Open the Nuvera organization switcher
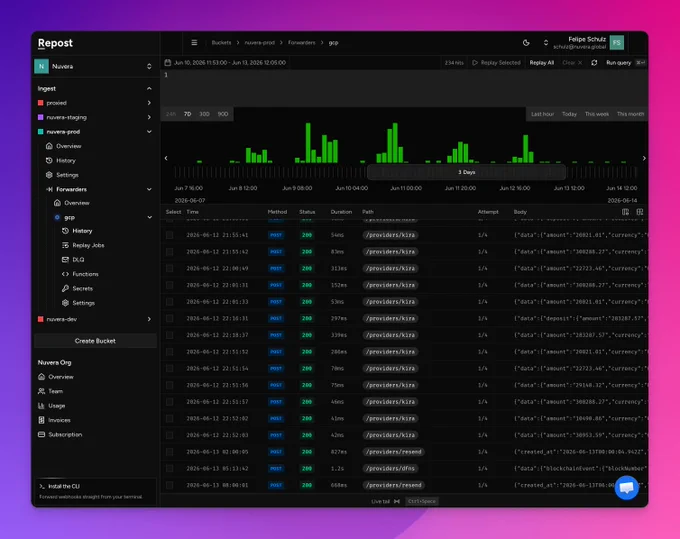680x539 pixels. point(95,66)
